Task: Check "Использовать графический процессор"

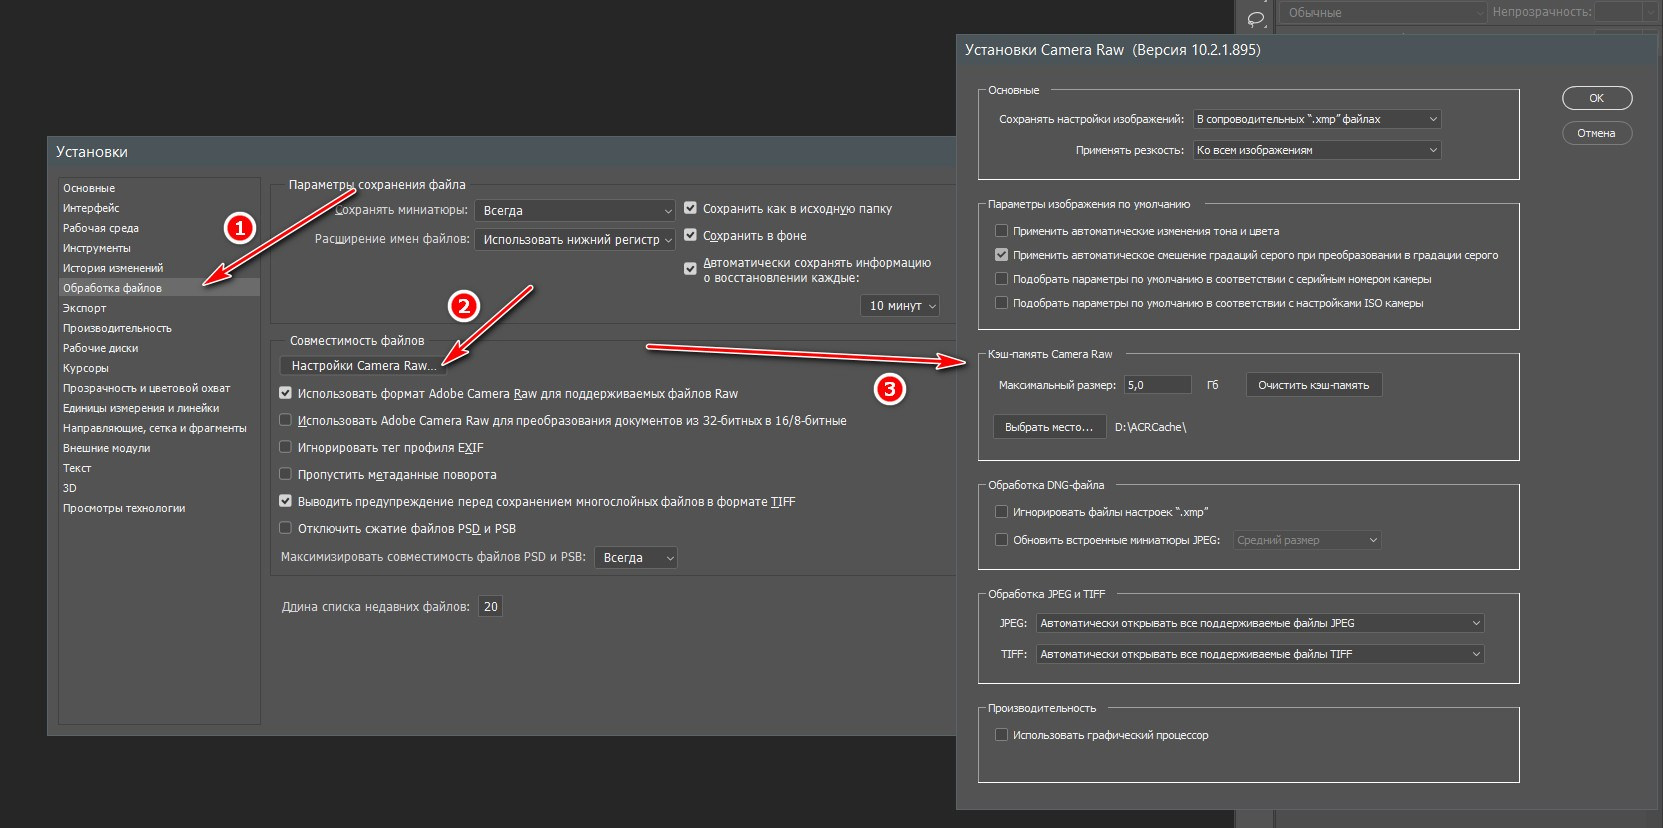Action: coord(1001,735)
